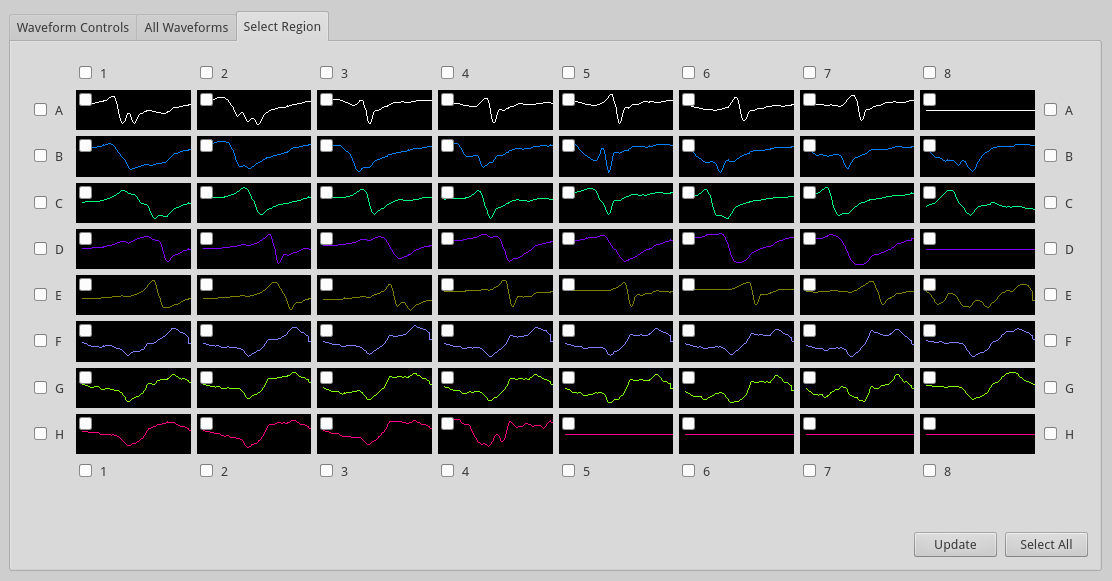Viewport: 1112px width, 581px height.
Task: Tick the bottom column 8 checkbox
Action: coord(930,470)
